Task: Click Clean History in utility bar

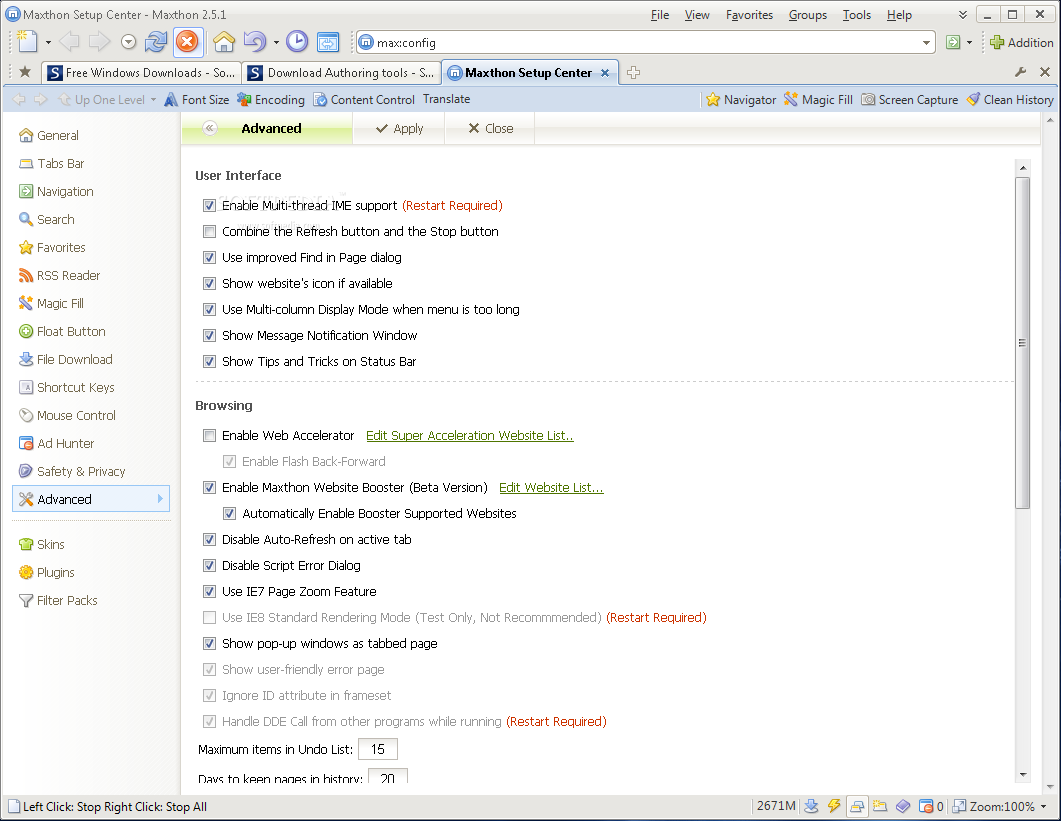Action: point(1010,99)
